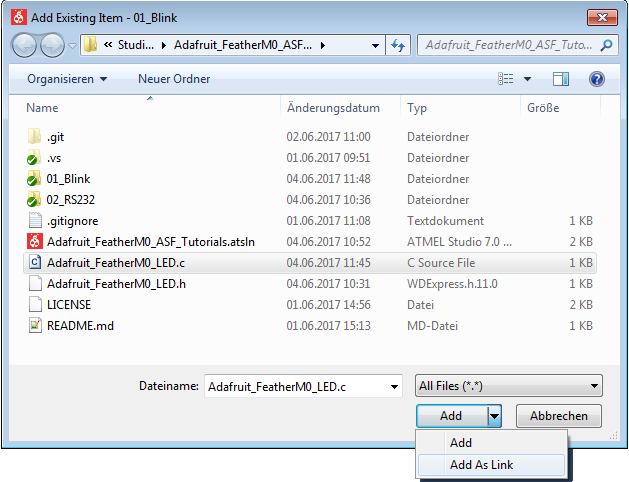The width and height of the screenshot is (629, 482).
Task: Select the 01_Blink folder icon
Action: pyautogui.click(x=34, y=178)
